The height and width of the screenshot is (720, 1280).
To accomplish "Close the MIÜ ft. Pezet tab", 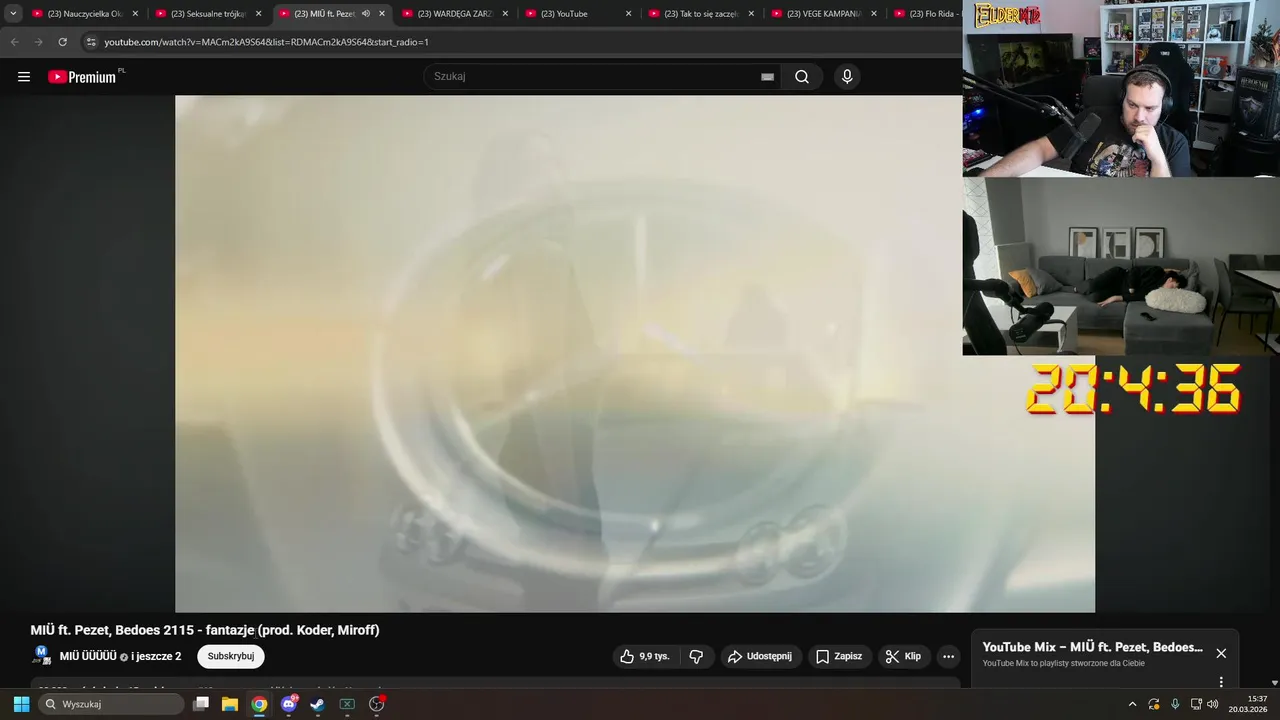I will click(x=381, y=14).
